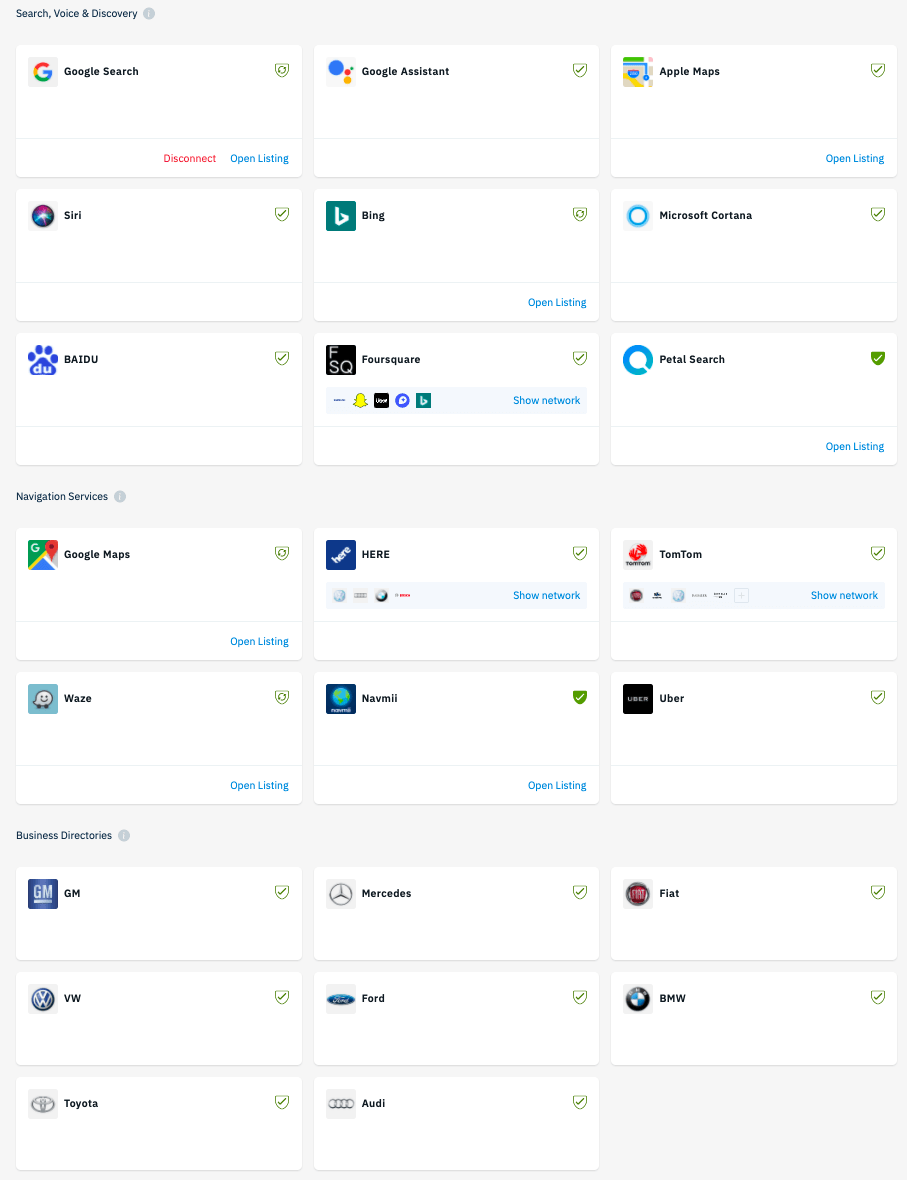Click the Waze logo icon
This screenshot has height=1180, width=907.
click(x=43, y=698)
